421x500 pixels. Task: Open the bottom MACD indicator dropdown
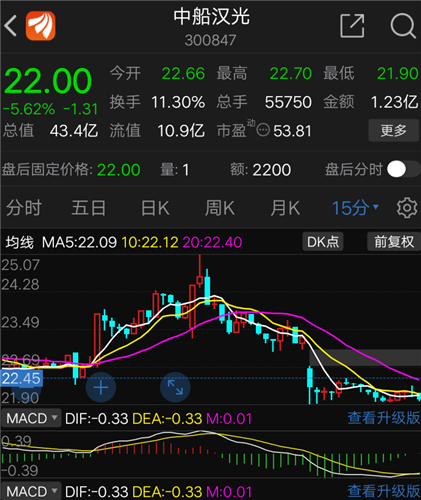pyautogui.click(x=31, y=491)
